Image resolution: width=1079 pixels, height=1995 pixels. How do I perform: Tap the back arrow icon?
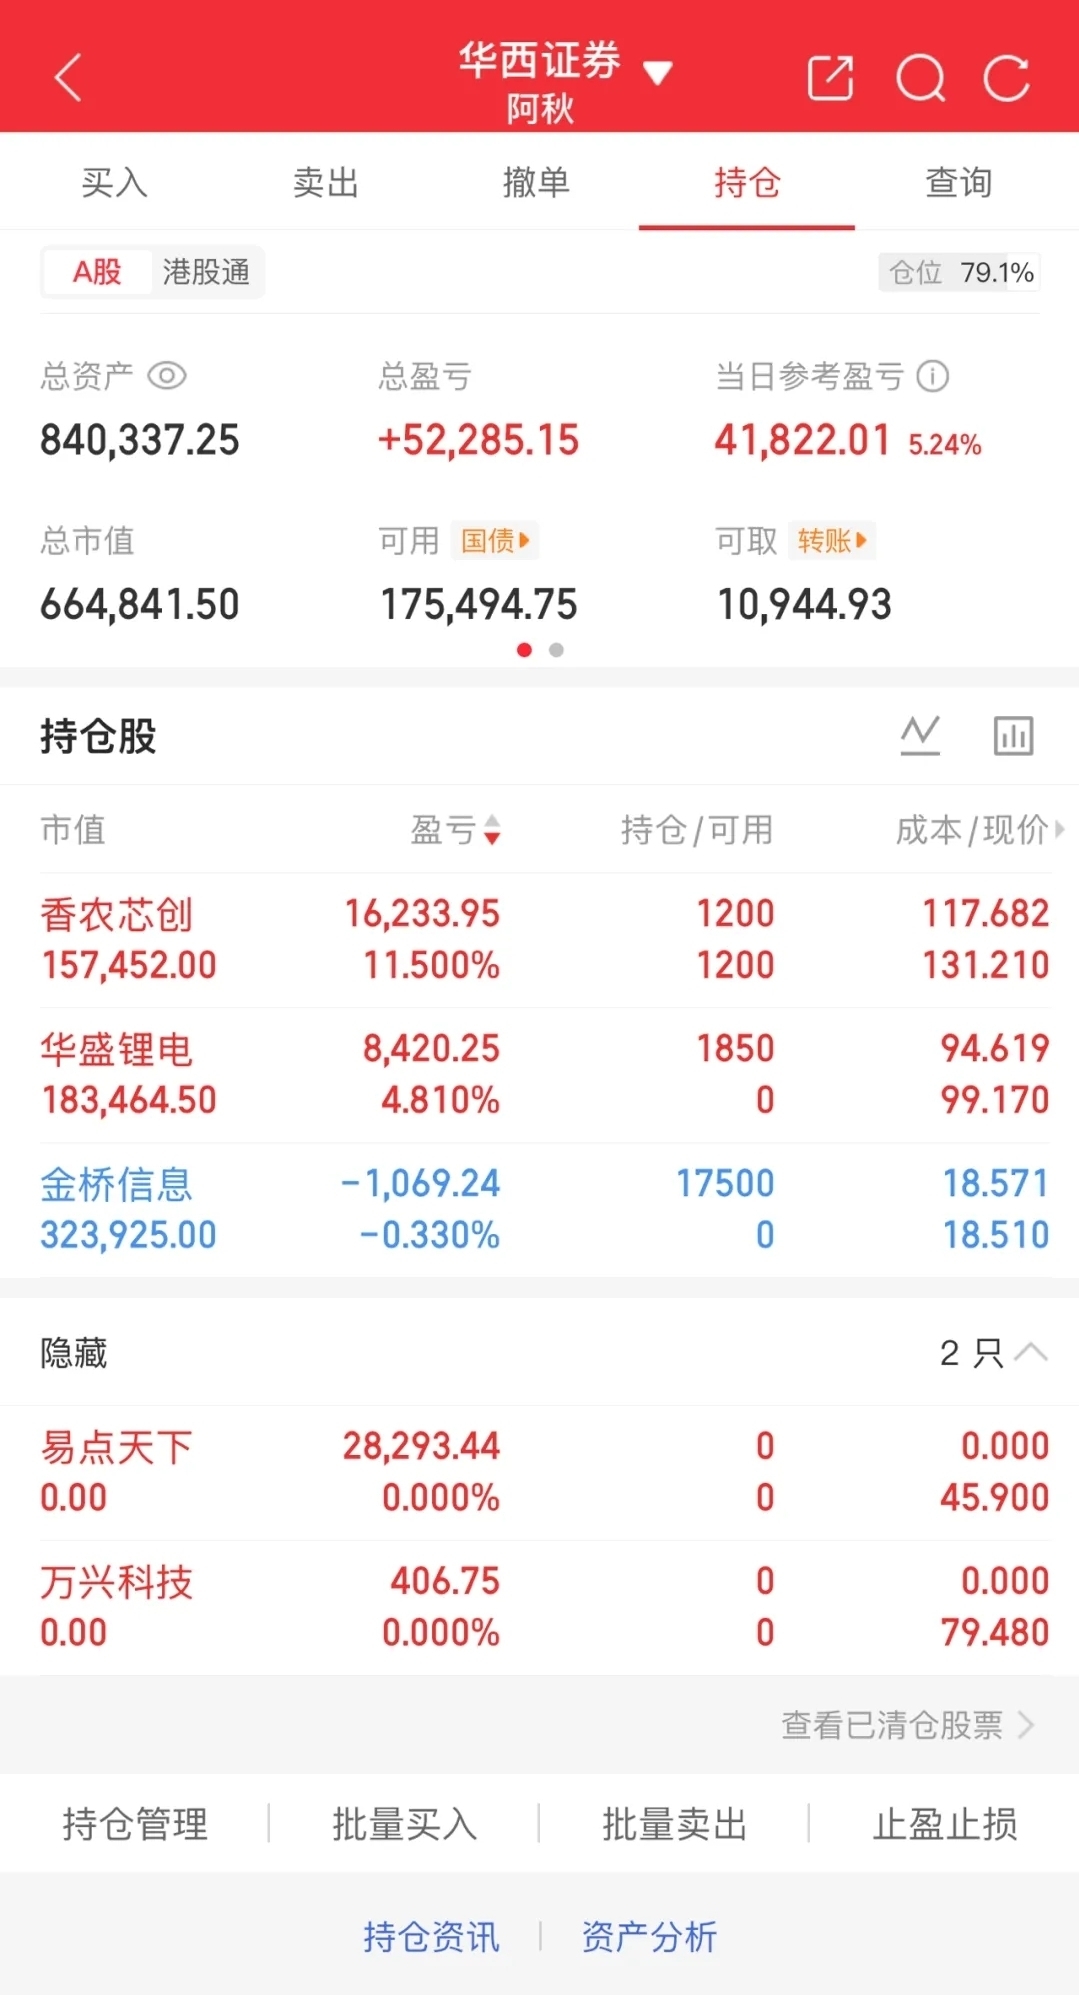coord(67,78)
